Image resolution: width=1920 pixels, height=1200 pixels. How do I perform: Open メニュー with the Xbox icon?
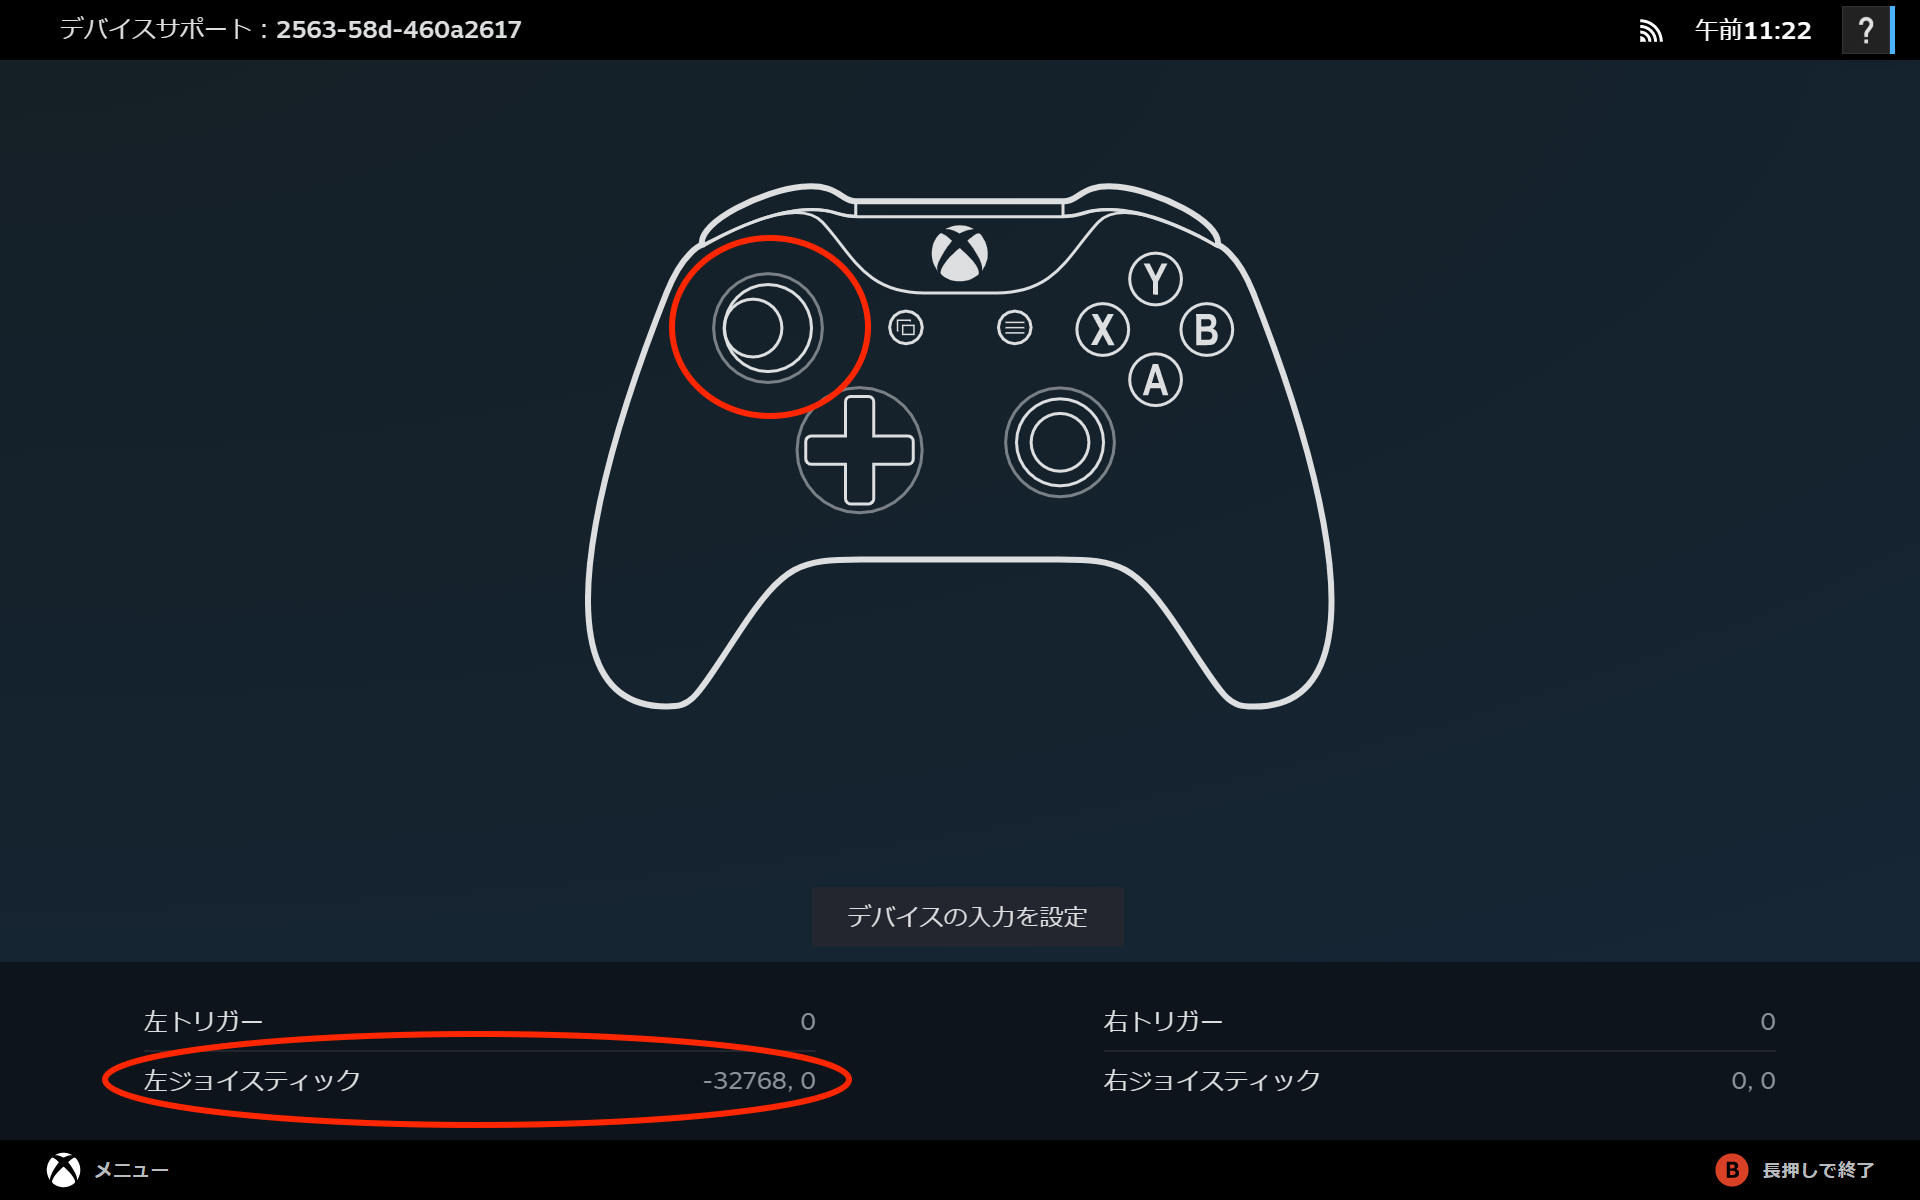click(108, 1170)
